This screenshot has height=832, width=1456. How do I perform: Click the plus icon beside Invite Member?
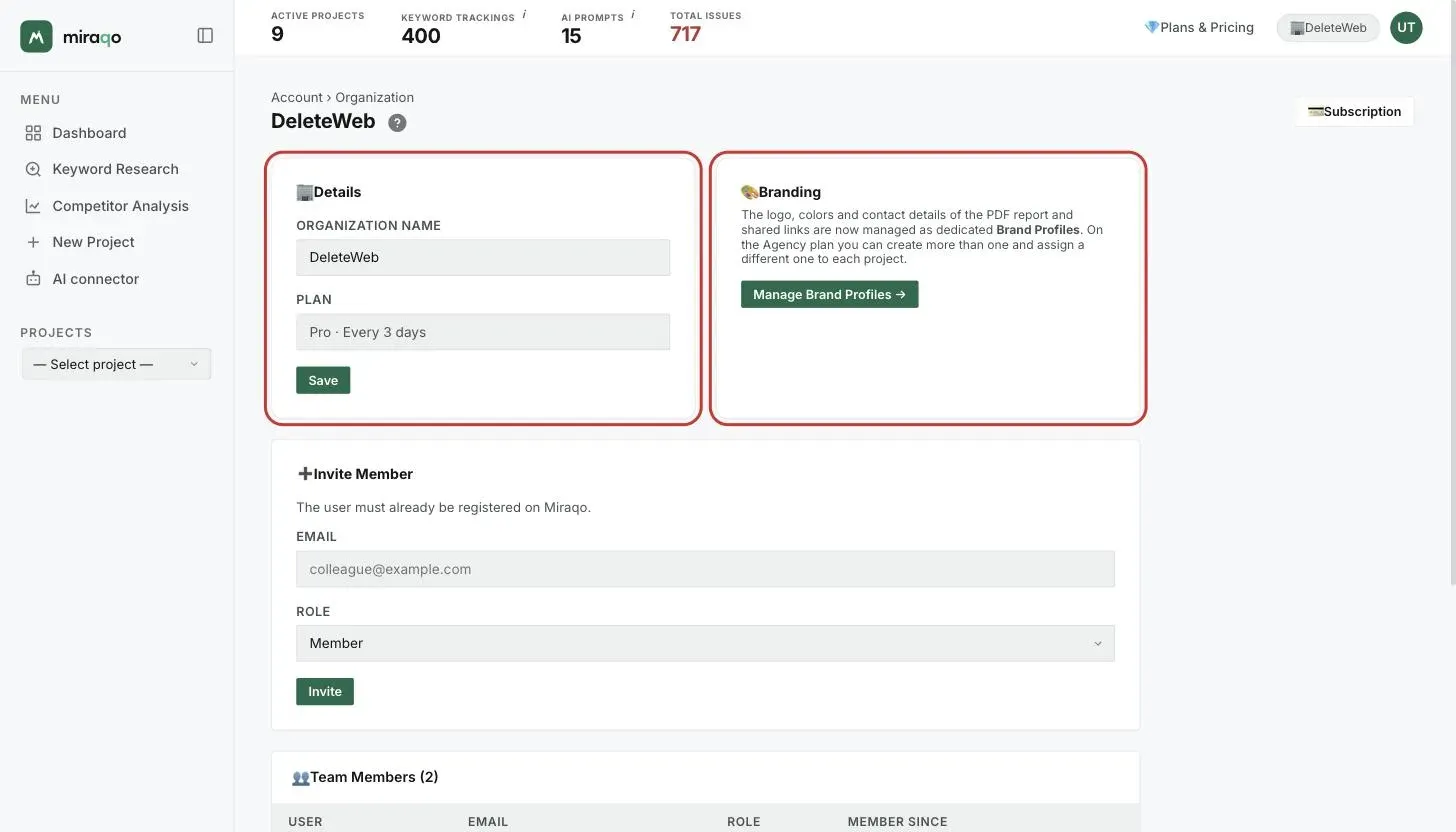click(x=305, y=474)
